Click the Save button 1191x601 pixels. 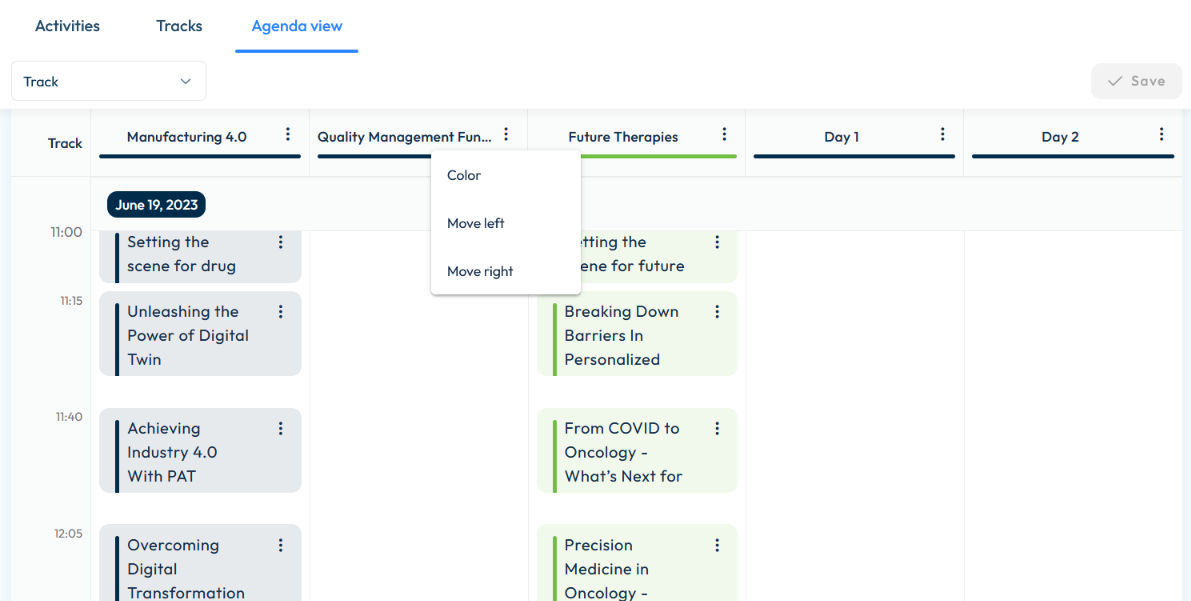(1136, 80)
